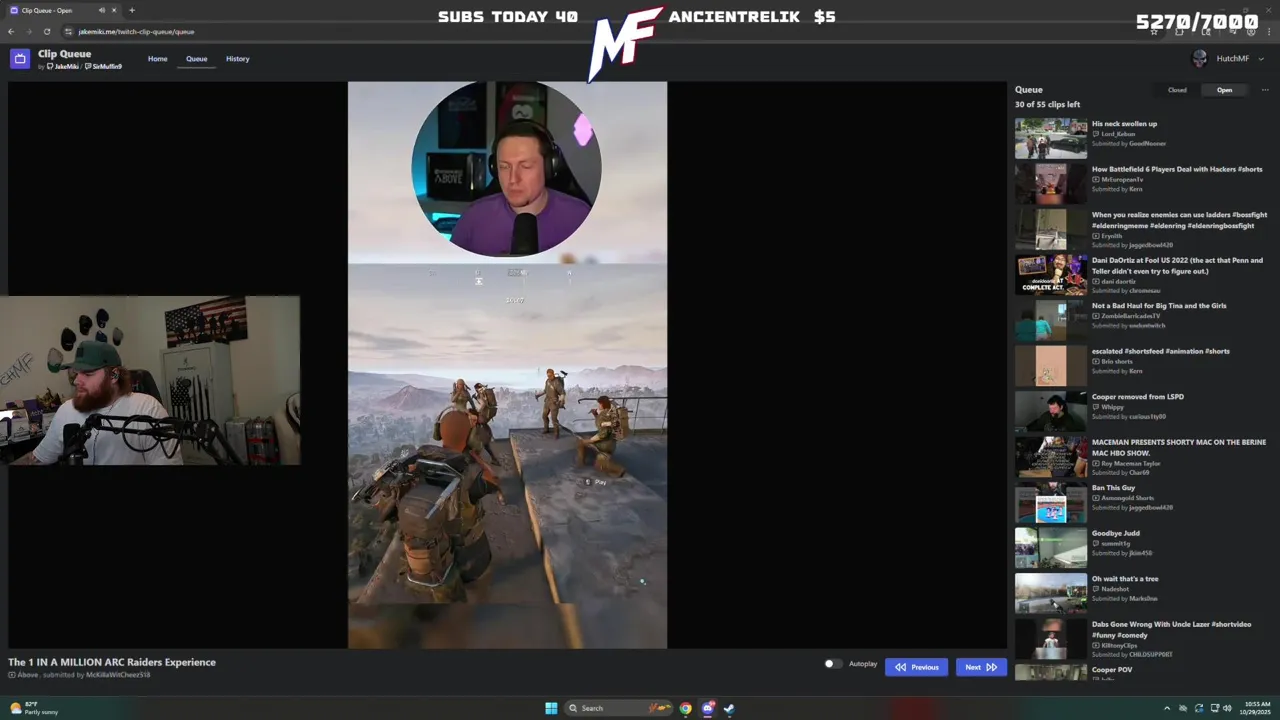Image resolution: width=1280 pixels, height=720 pixels.
Task: Open 'MACEMAN PRESENTS SHORTY MAC' clip thumbnail
Action: (1051, 457)
